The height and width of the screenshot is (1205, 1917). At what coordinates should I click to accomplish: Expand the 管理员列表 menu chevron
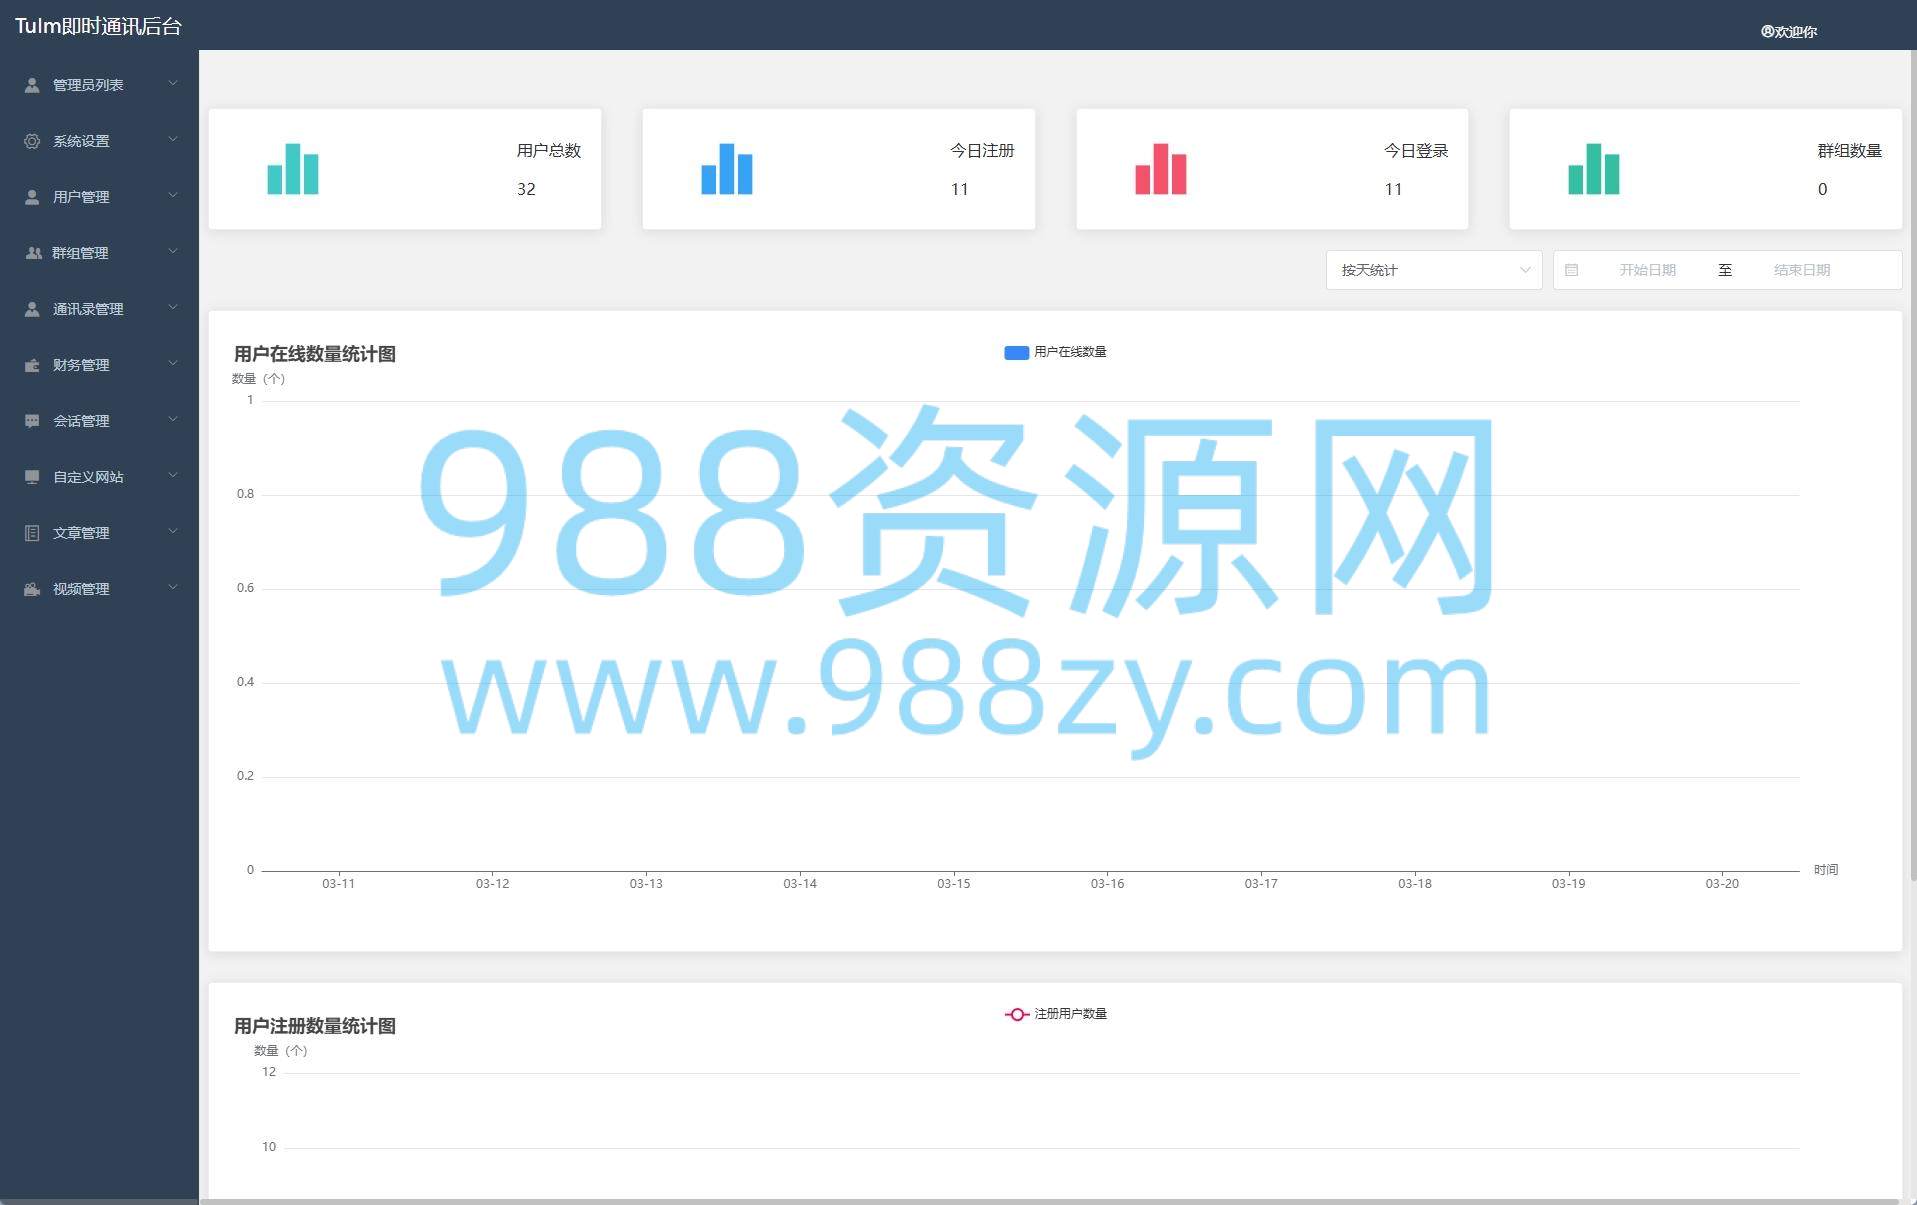(x=173, y=83)
